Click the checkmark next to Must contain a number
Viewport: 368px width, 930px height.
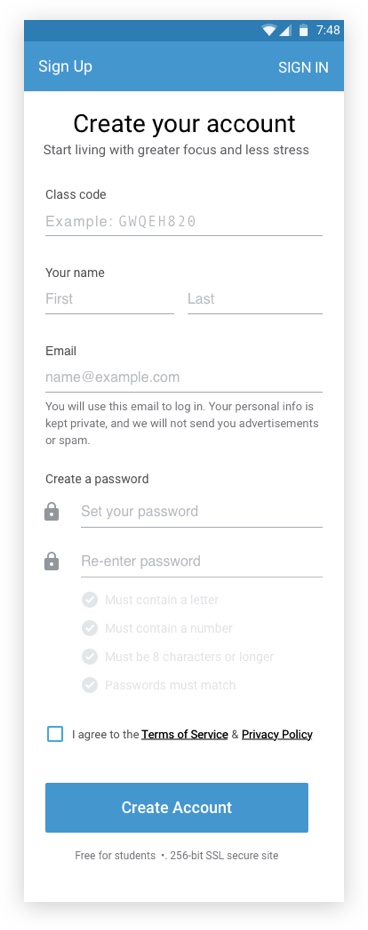click(90, 628)
